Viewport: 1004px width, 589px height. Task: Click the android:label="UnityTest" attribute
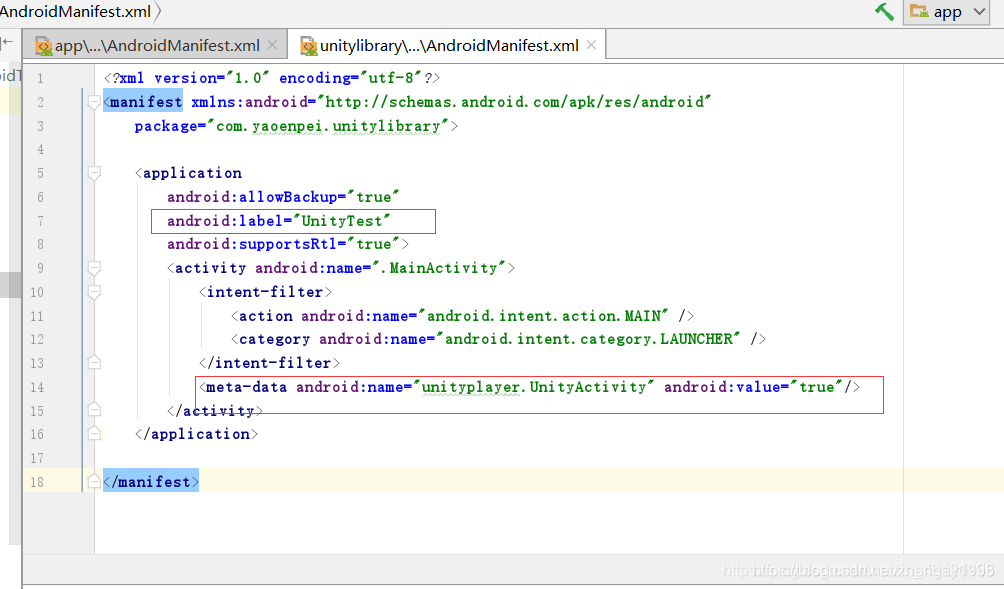click(279, 221)
